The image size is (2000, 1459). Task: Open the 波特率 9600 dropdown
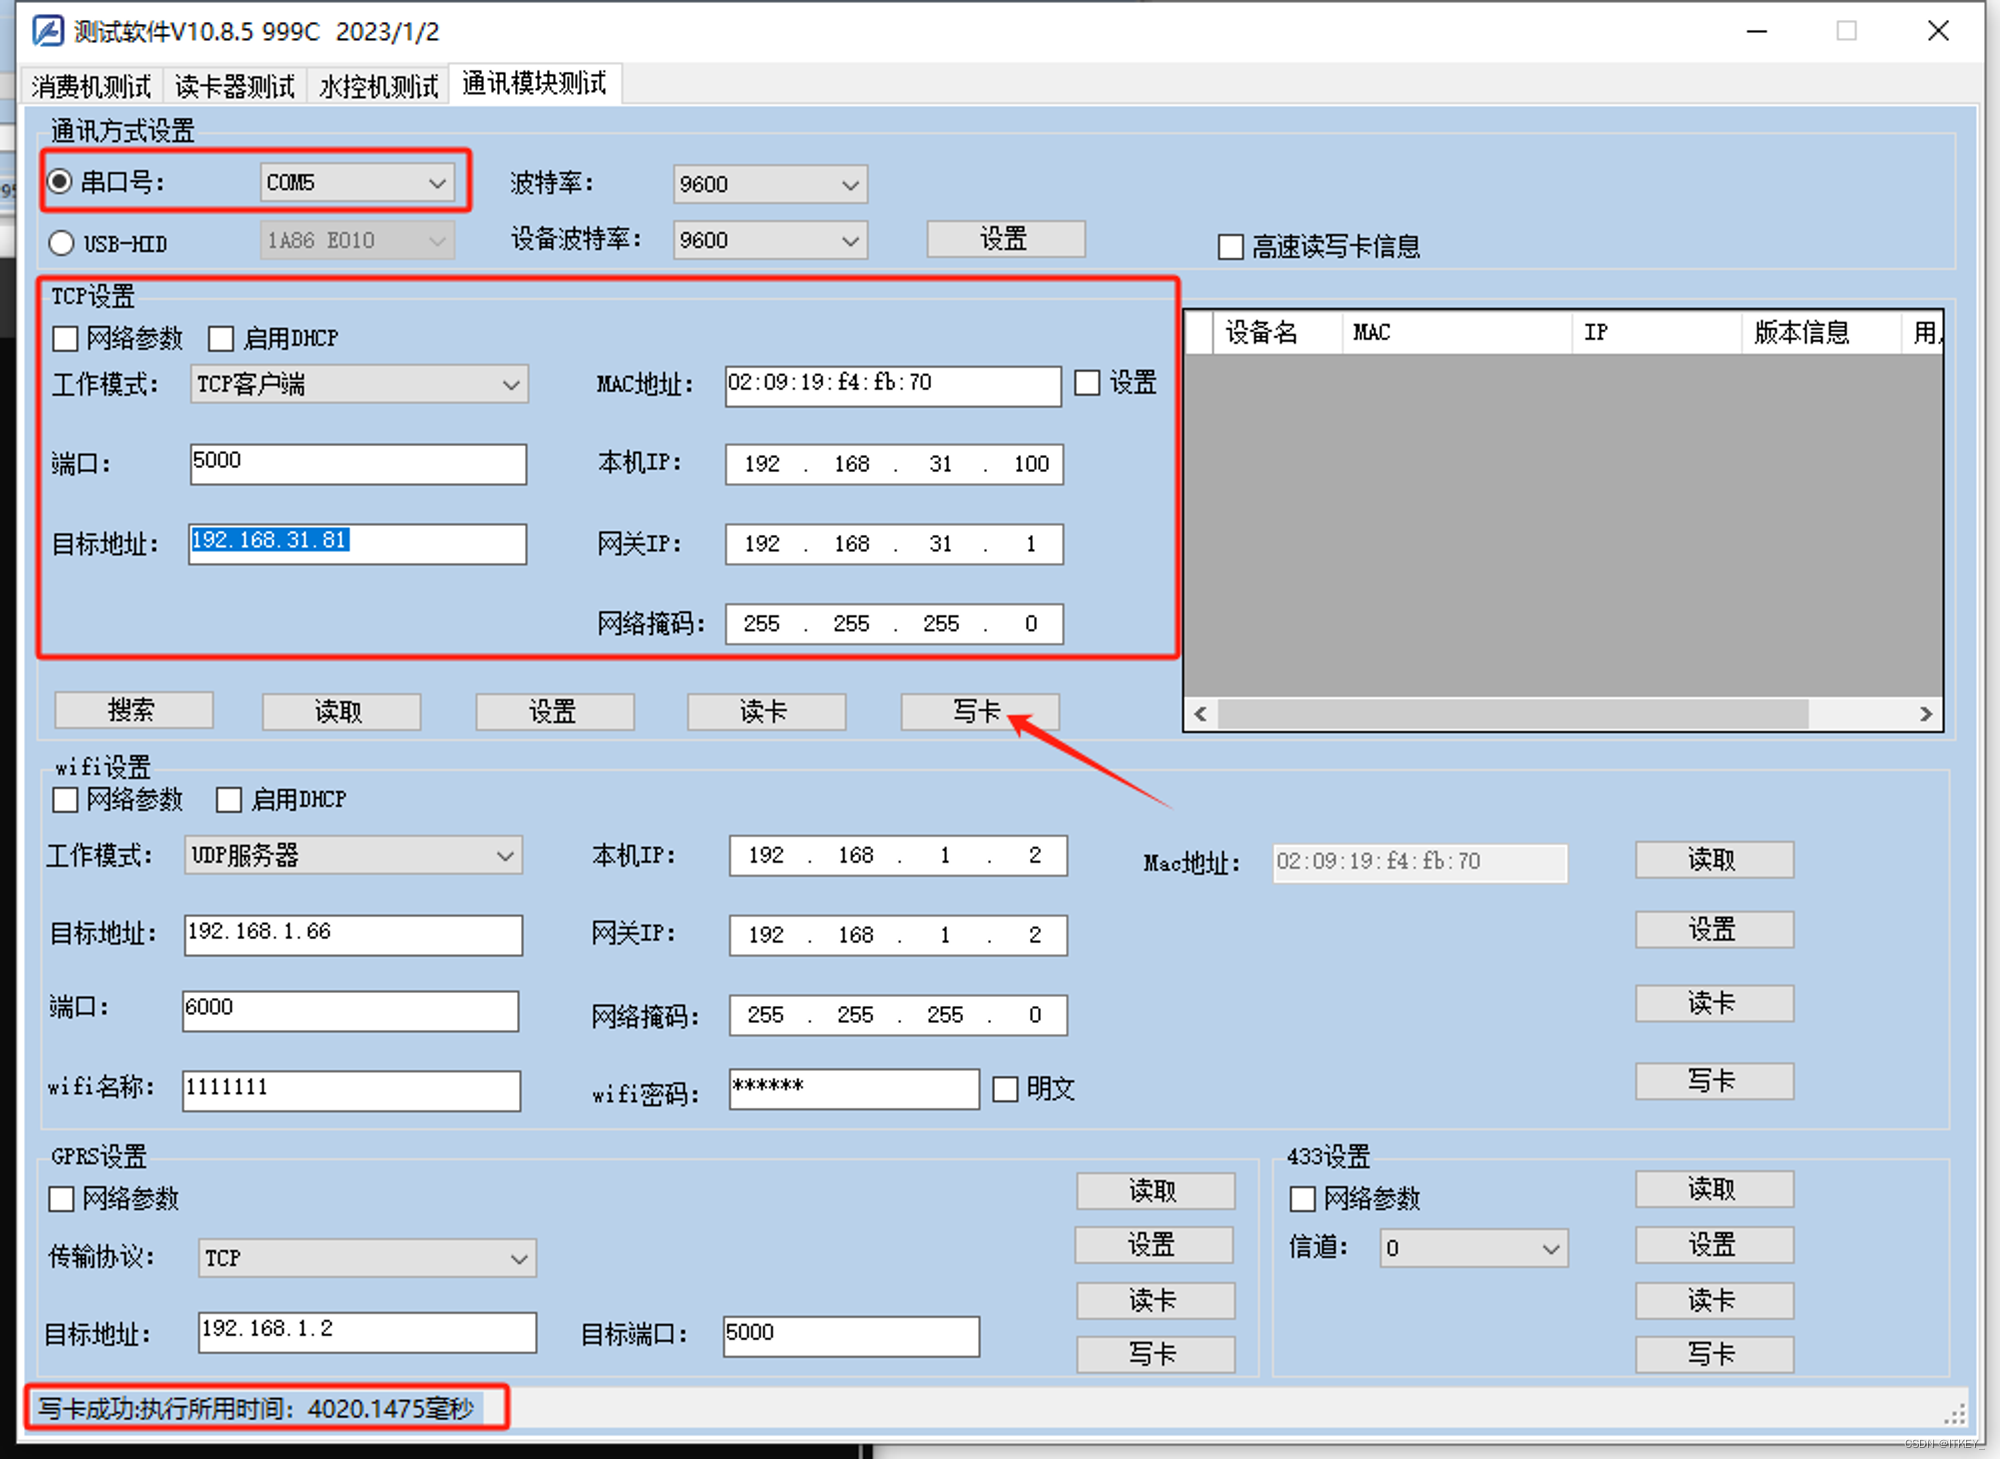[x=770, y=184]
